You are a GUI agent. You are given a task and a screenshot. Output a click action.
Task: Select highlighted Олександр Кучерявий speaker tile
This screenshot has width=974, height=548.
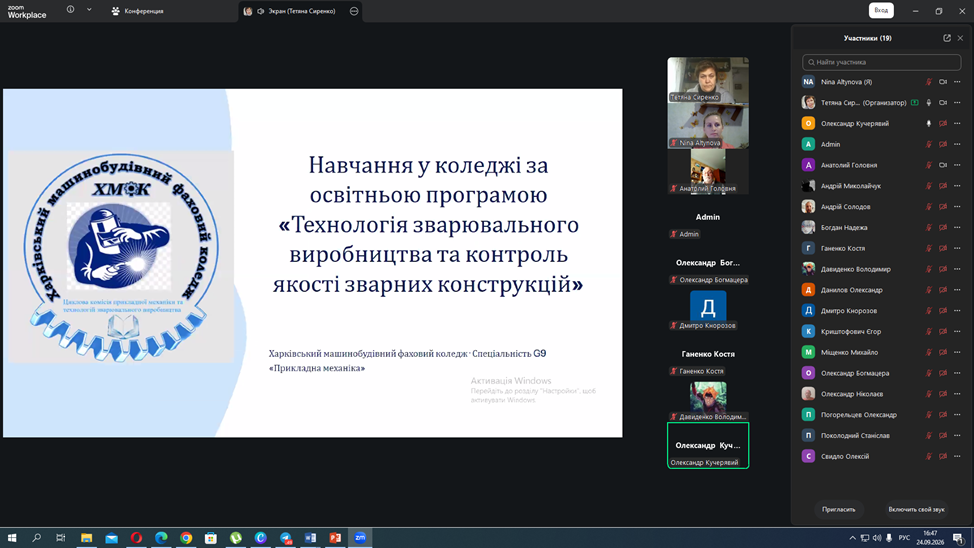point(708,445)
